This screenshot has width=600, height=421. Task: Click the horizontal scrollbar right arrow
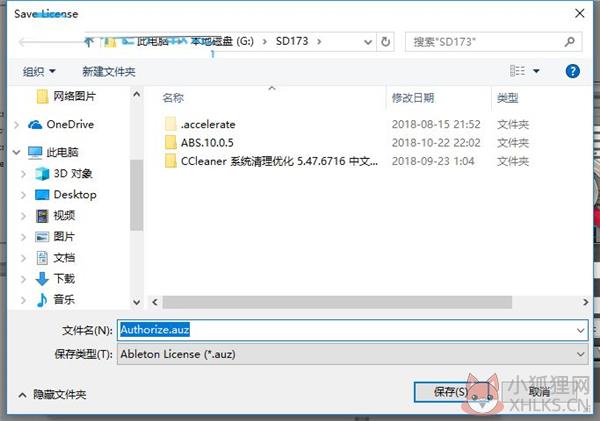585,302
